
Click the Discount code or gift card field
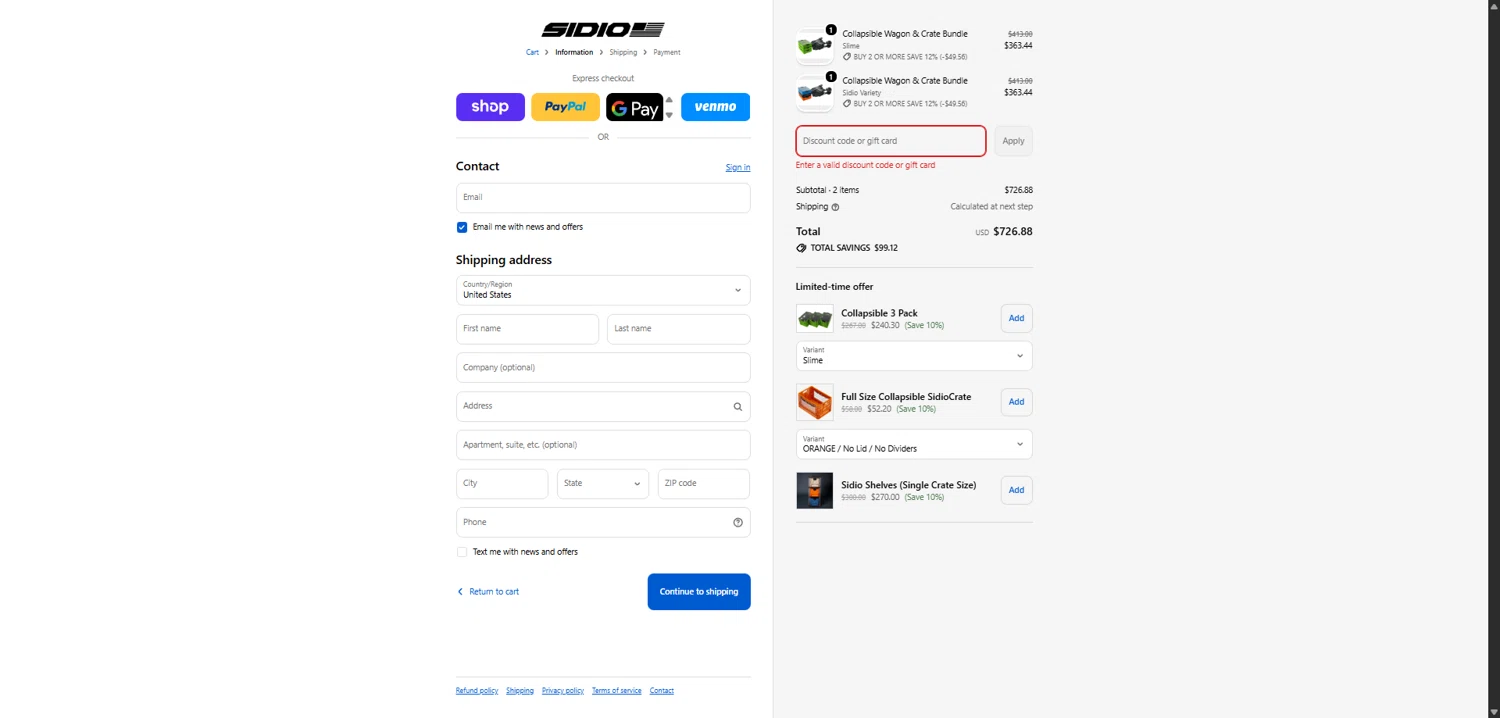click(x=891, y=141)
